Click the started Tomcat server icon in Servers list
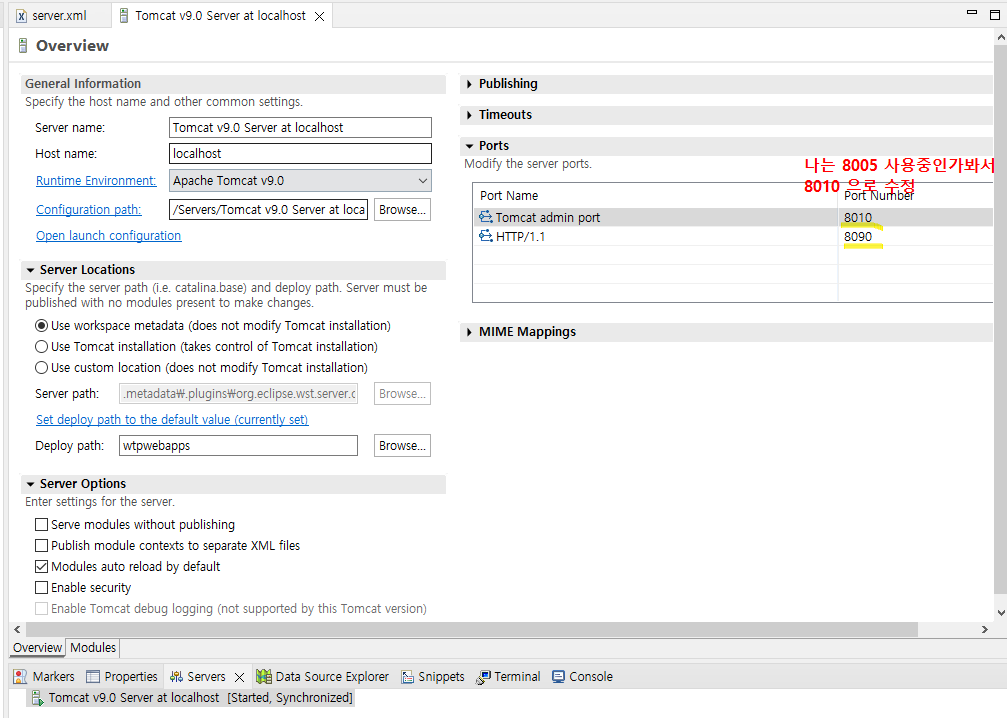The image size is (1007, 718). (x=37, y=697)
